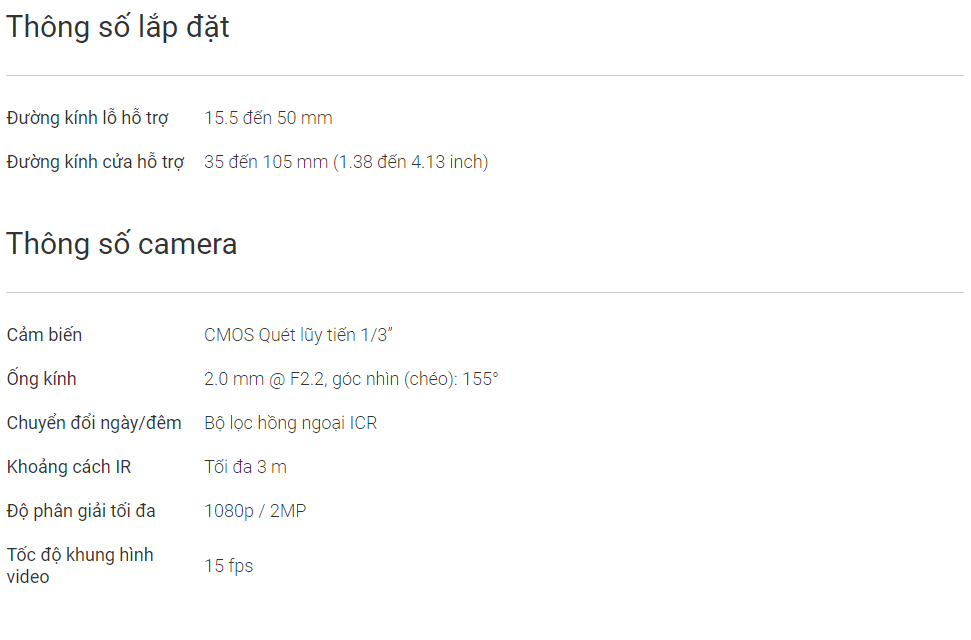The image size is (971, 640).
Task: Select the value 'Tối đa 3 m'
Action: 245,467
